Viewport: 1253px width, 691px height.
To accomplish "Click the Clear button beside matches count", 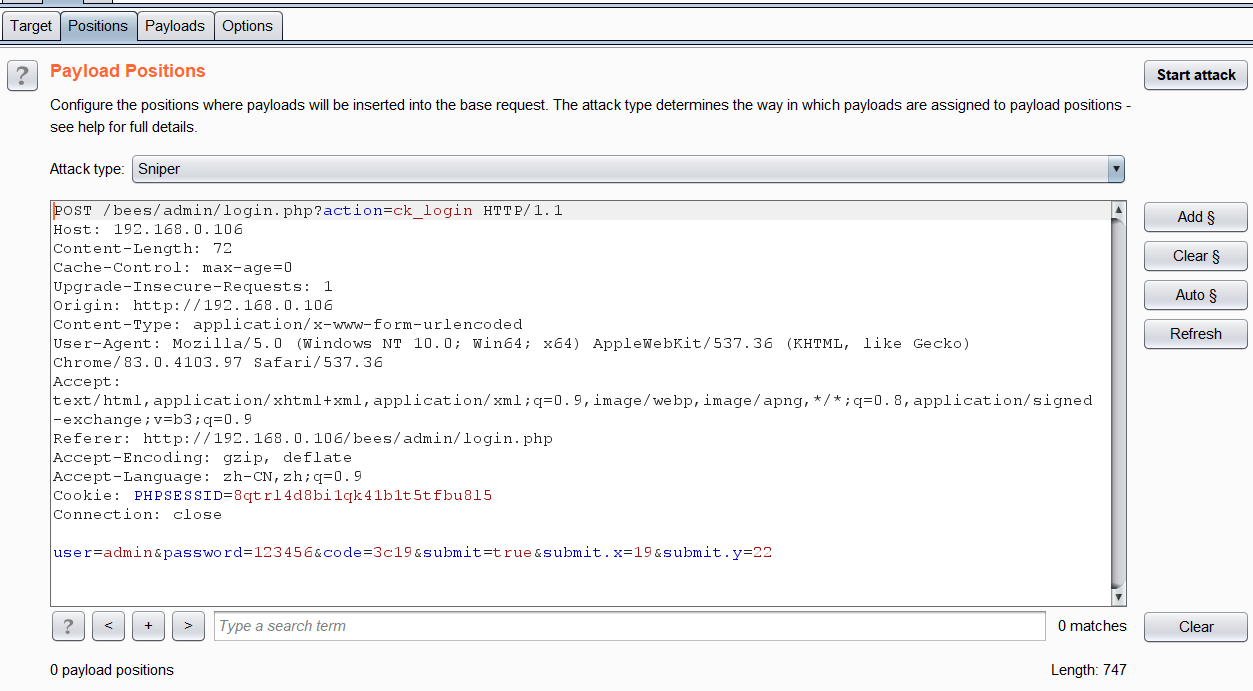I will [x=1196, y=627].
